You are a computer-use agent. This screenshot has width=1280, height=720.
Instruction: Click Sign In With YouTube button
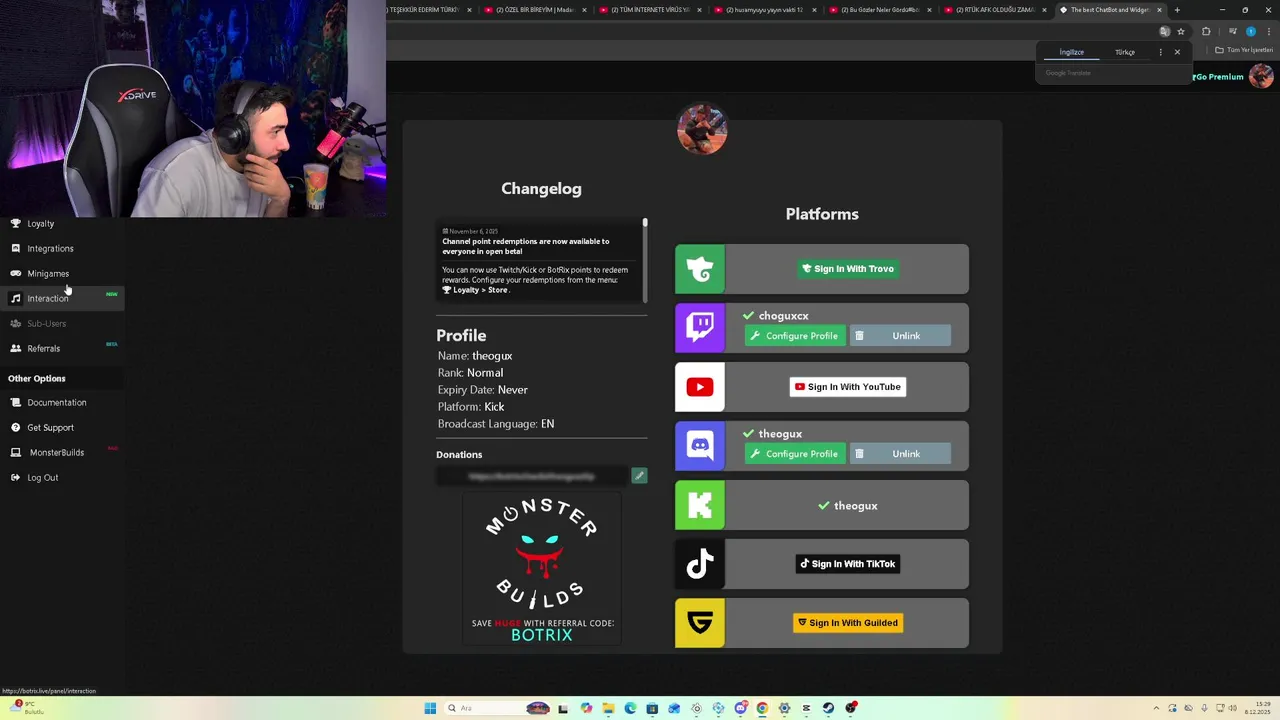pos(848,387)
